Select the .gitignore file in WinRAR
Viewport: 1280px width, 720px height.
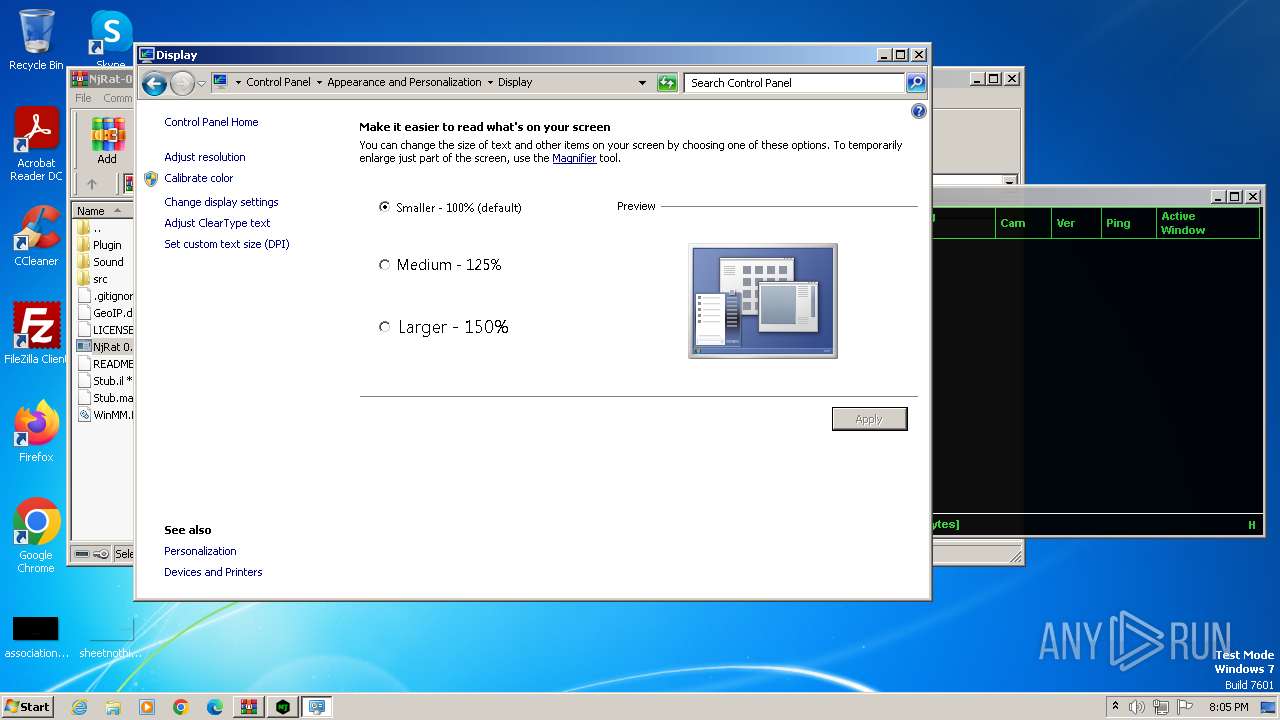point(104,296)
